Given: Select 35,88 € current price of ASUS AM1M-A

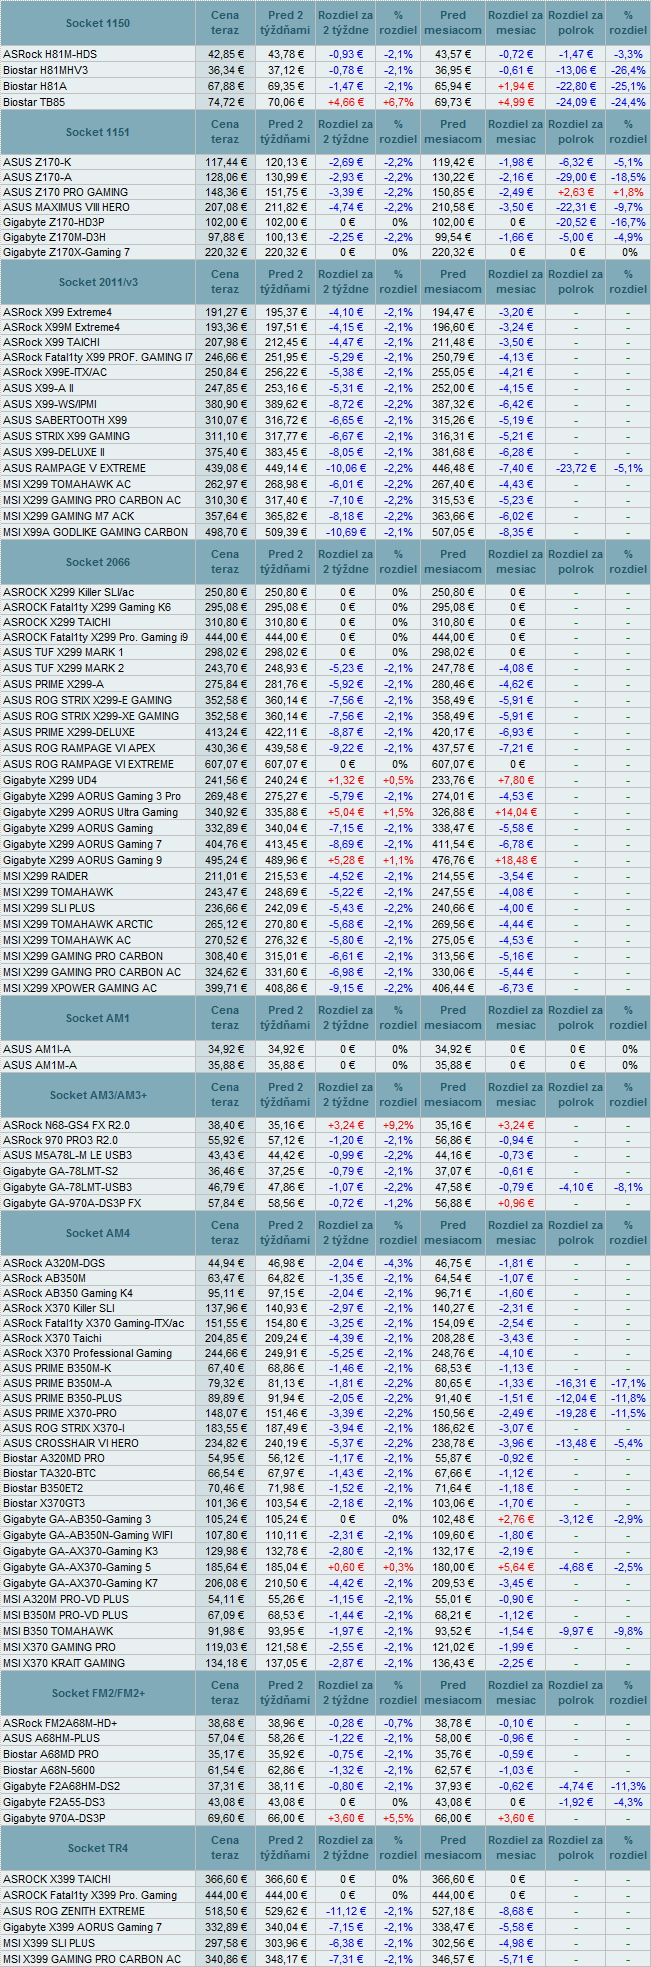Looking at the screenshot, I should tap(226, 1065).
